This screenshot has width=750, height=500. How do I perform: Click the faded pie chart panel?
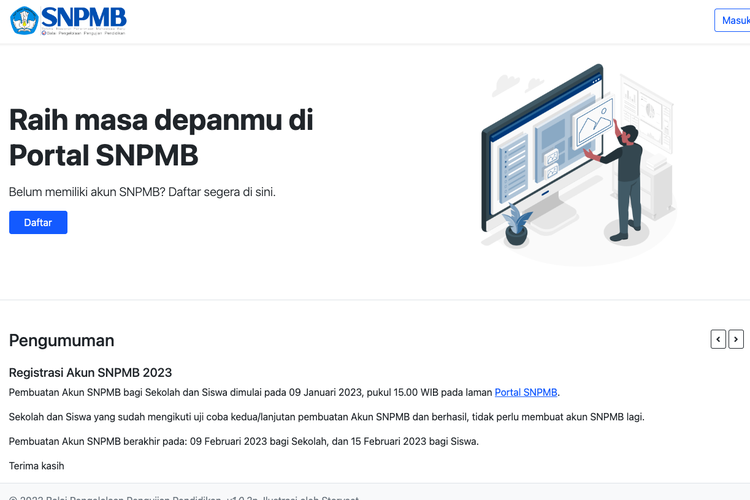(x=650, y=110)
